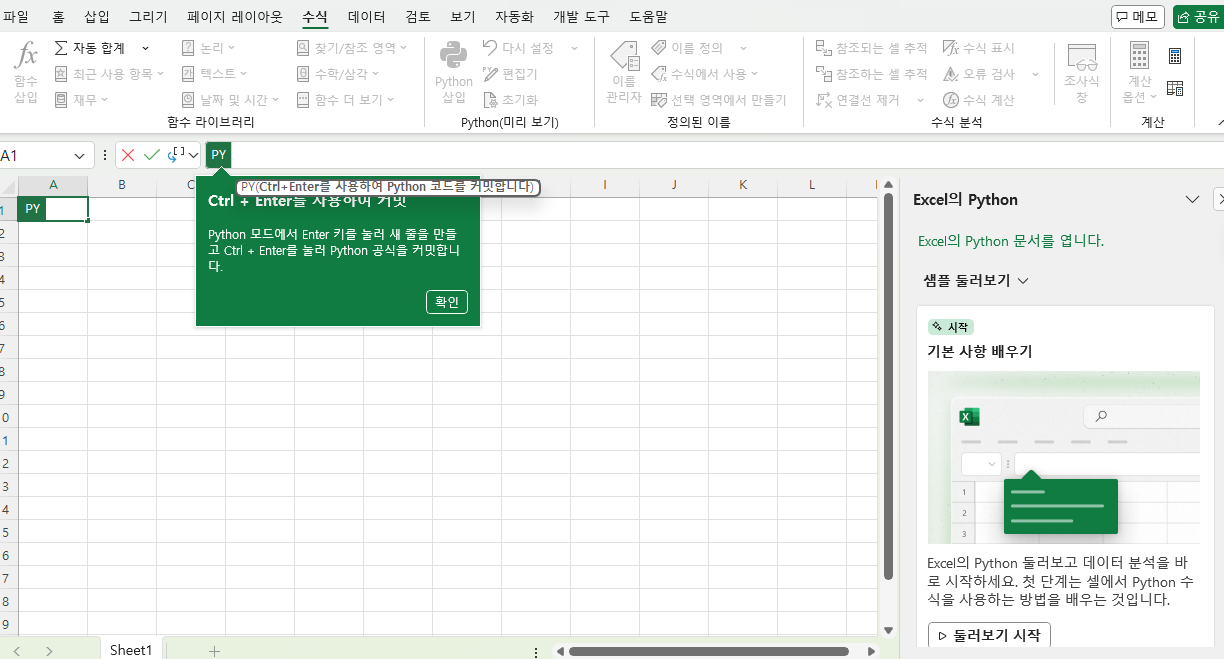Open 날짜 및 시간 functions
1224x659 pixels.
pos(231,100)
